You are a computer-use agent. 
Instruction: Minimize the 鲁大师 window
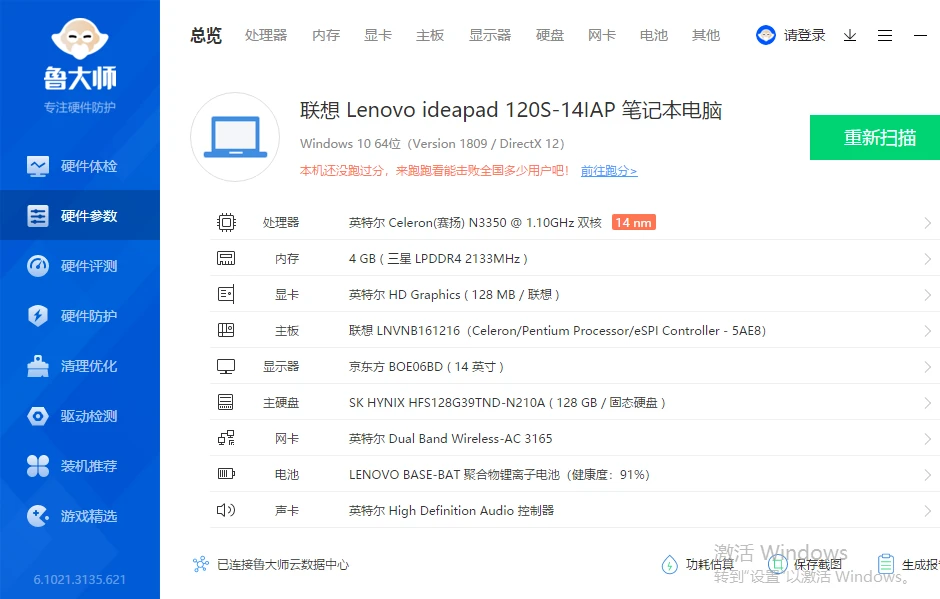coord(920,36)
